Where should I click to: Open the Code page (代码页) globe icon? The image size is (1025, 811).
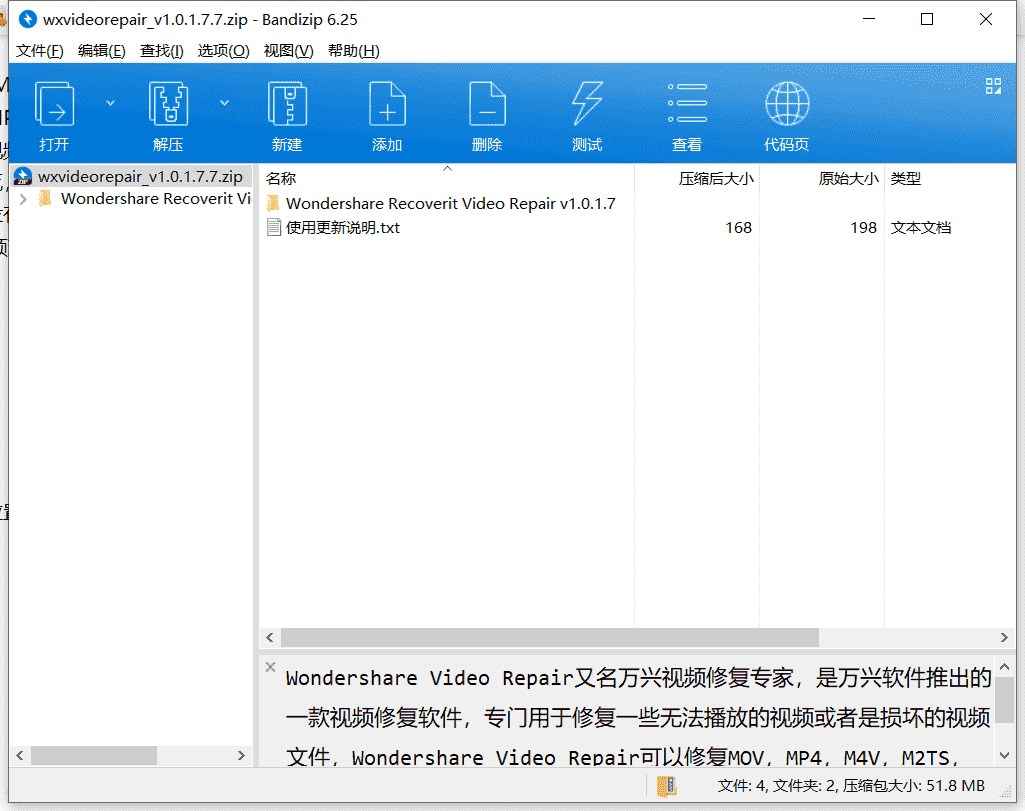(787, 103)
